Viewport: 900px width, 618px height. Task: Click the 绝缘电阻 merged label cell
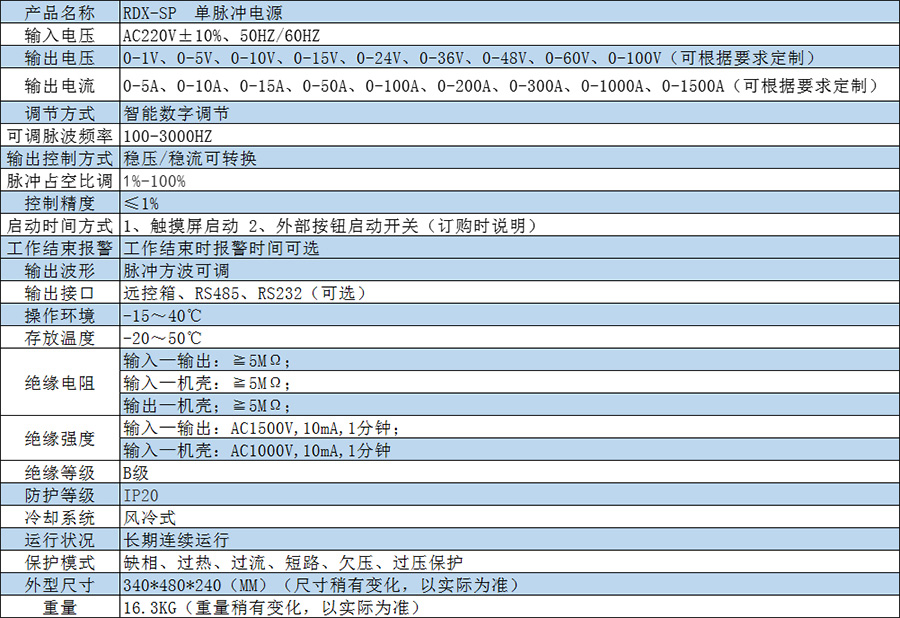tap(60, 382)
